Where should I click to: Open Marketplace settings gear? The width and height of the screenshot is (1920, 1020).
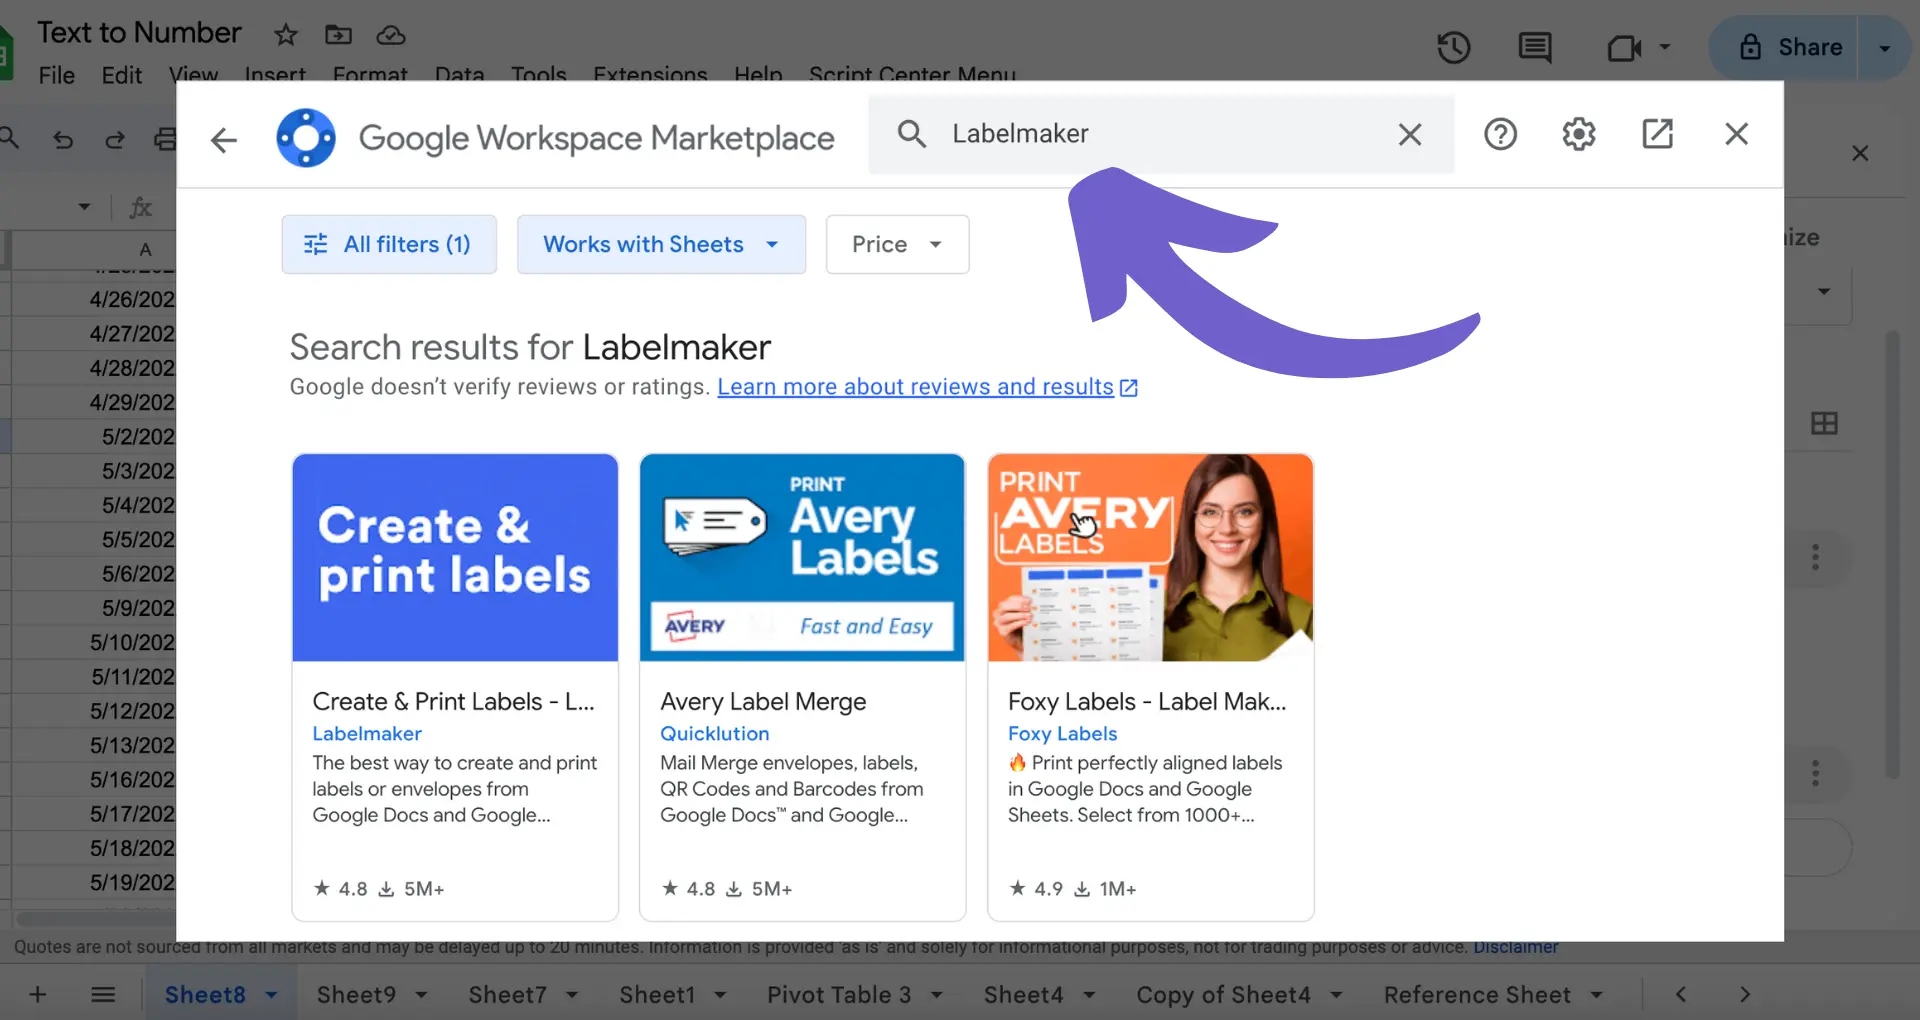tap(1579, 134)
